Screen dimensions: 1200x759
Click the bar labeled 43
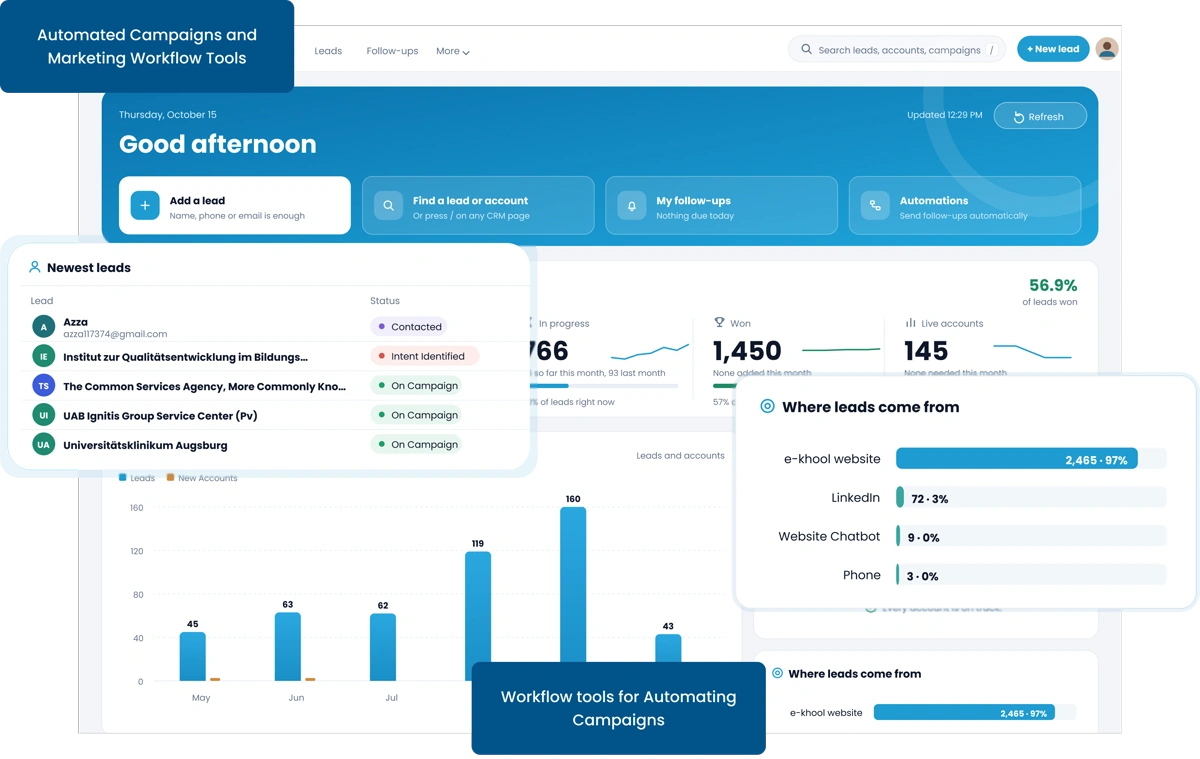click(668, 648)
